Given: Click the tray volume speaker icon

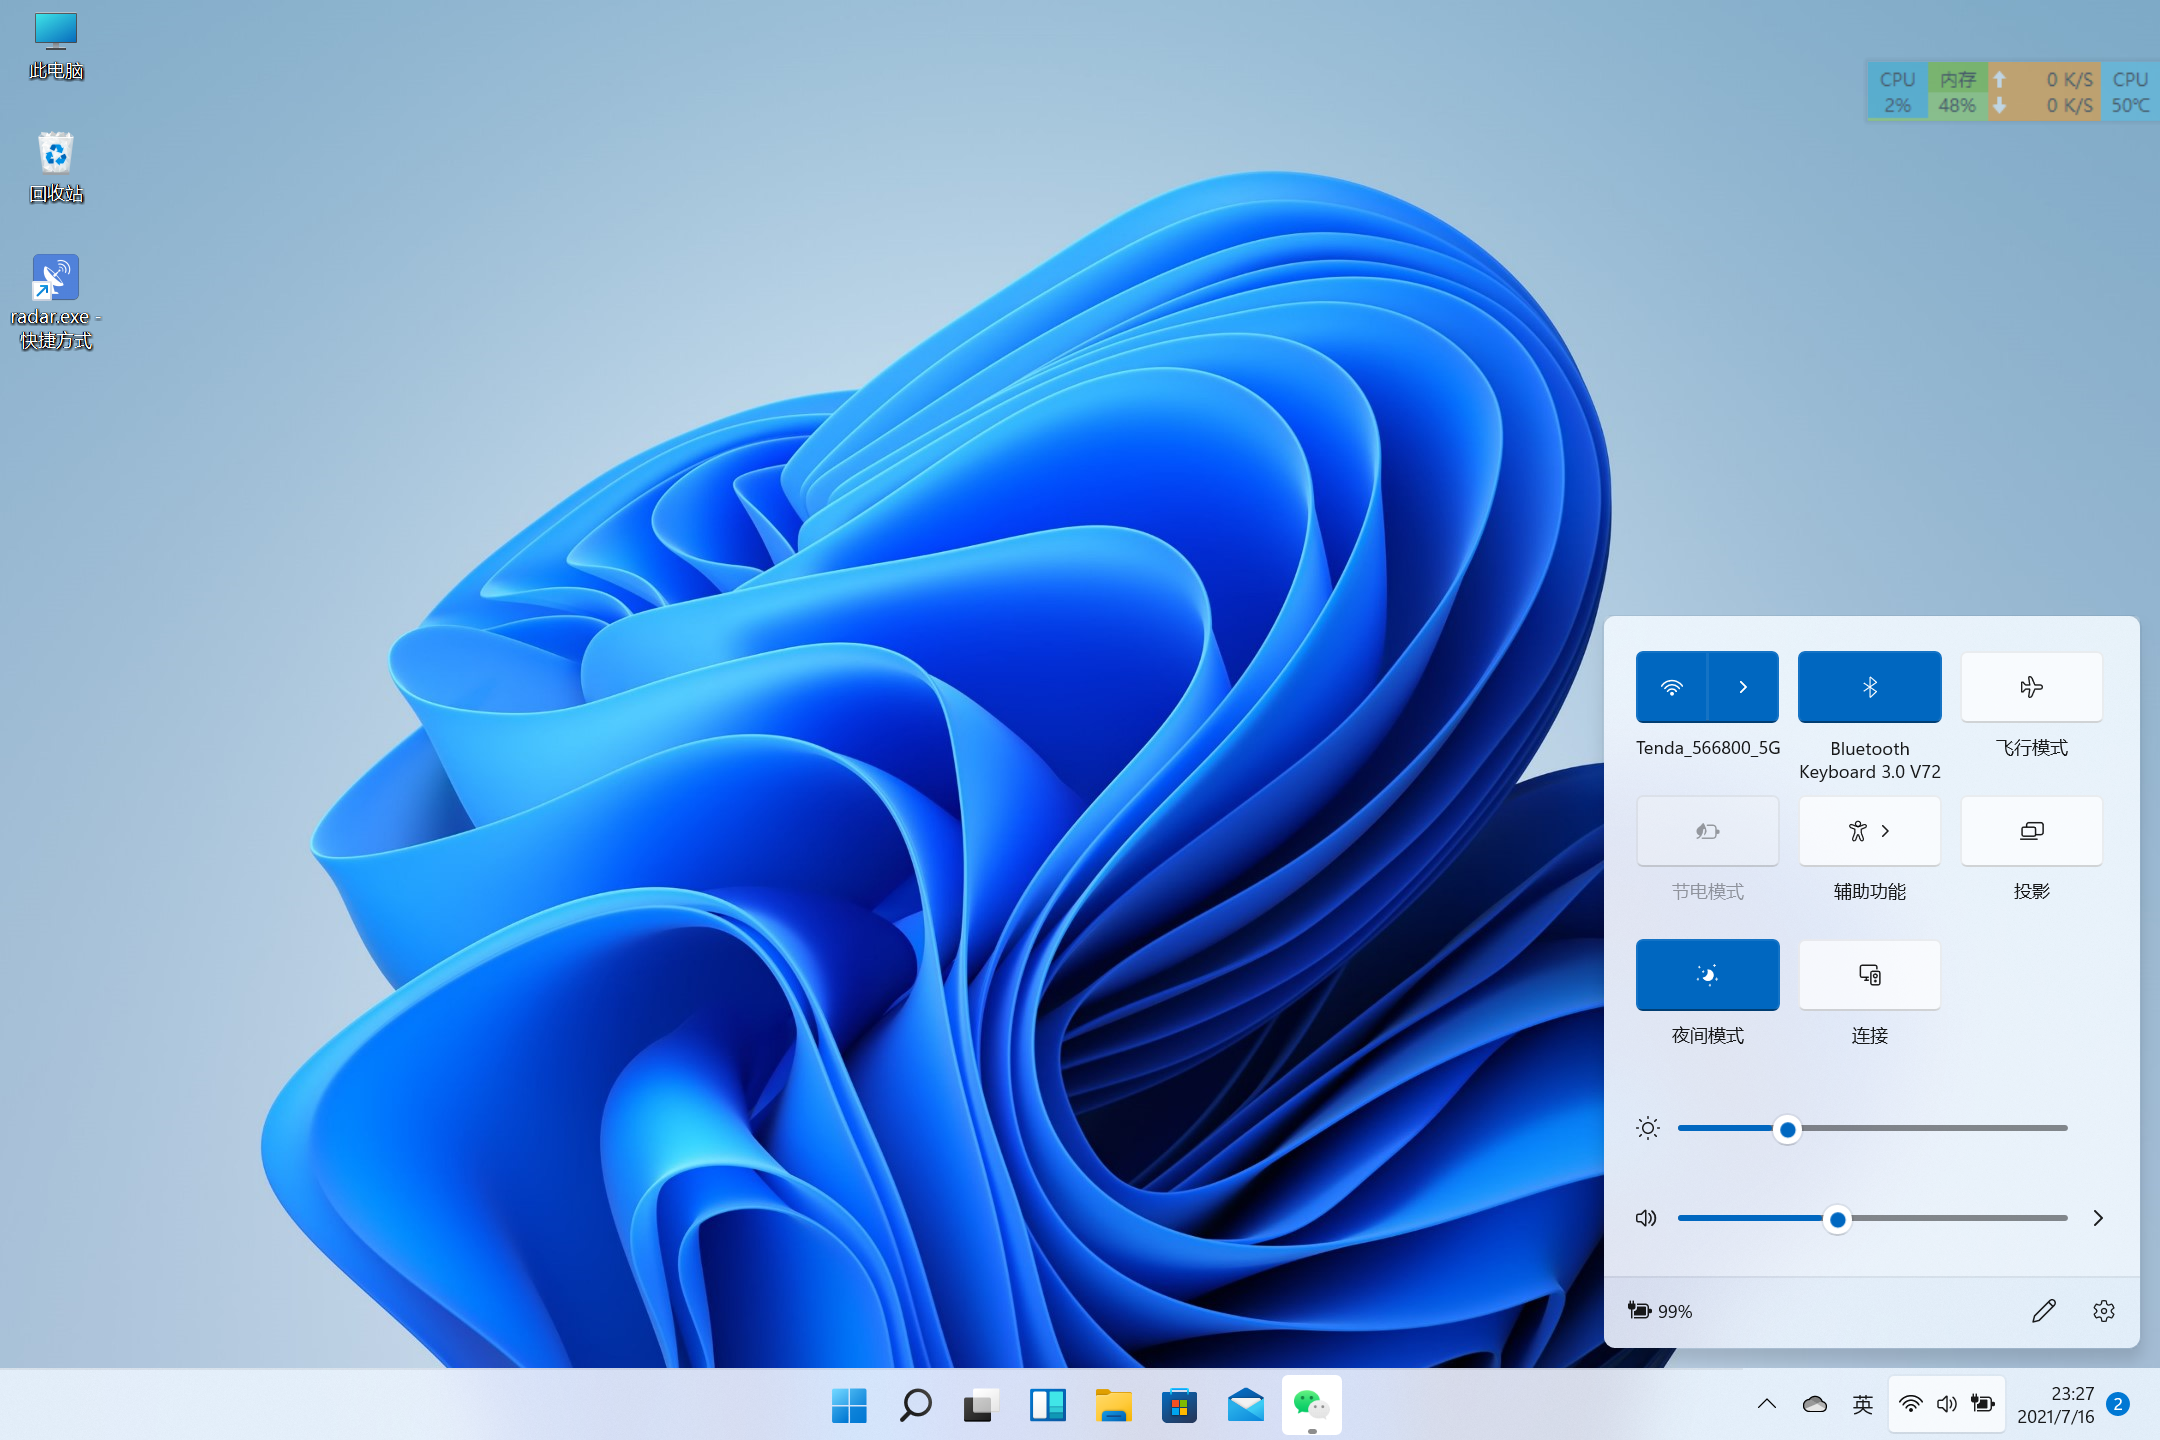Looking at the screenshot, I should [x=1946, y=1404].
